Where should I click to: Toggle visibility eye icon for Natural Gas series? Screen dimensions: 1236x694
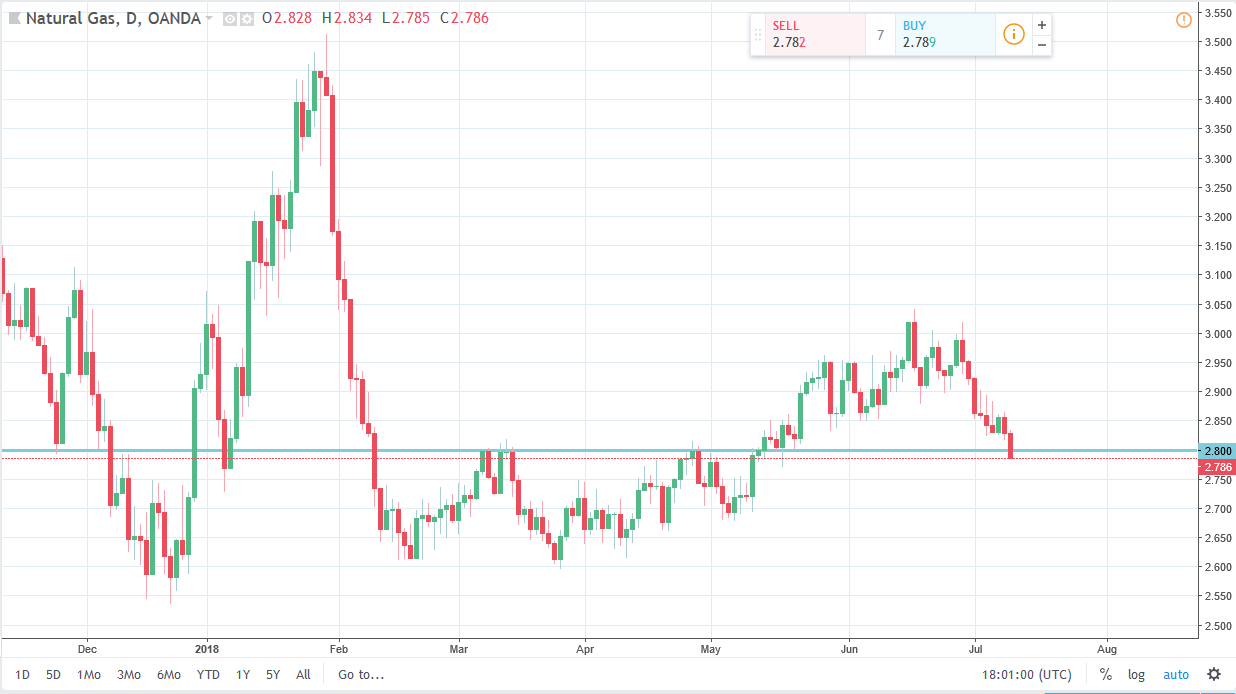tap(229, 18)
